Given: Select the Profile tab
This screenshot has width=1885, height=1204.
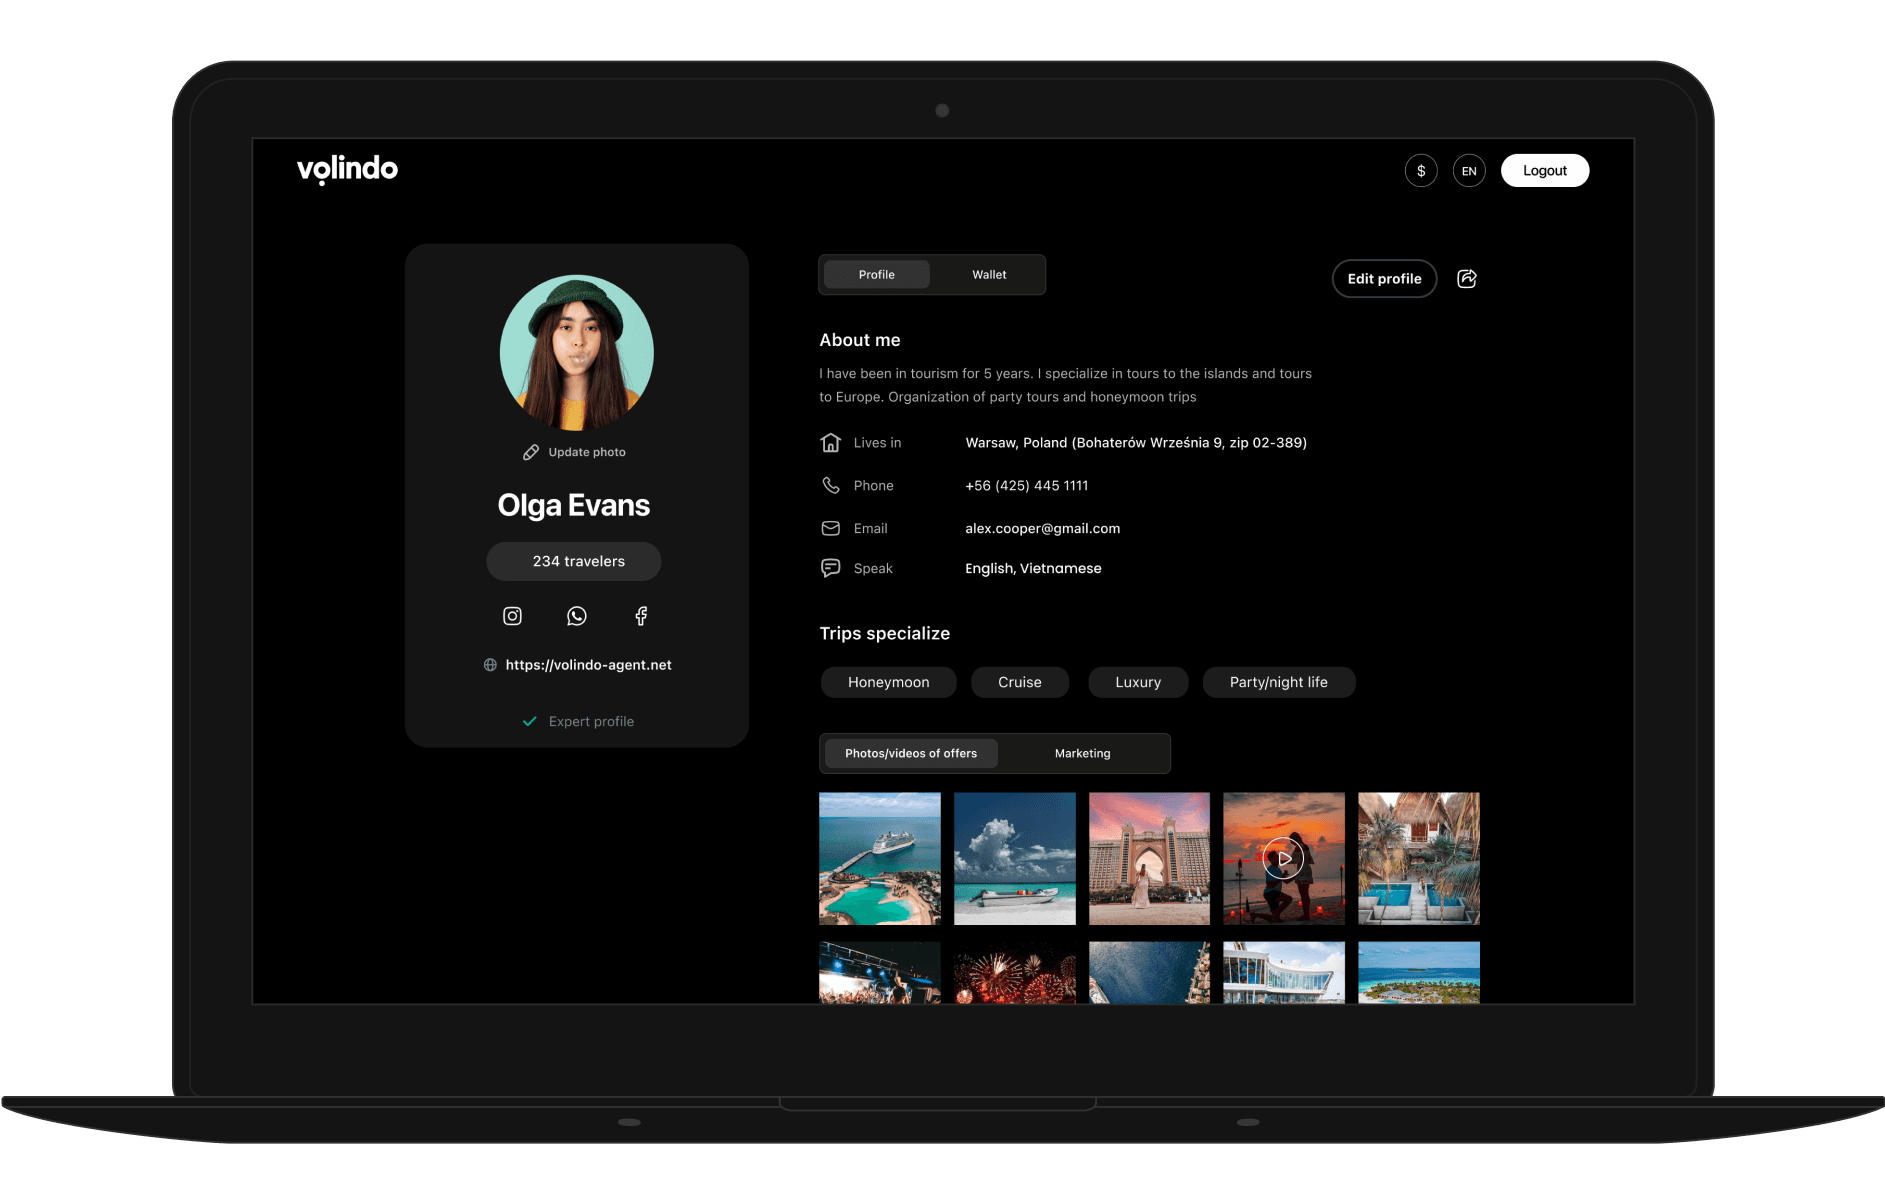Looking at the screenshot, I should [x=876, y=275].
